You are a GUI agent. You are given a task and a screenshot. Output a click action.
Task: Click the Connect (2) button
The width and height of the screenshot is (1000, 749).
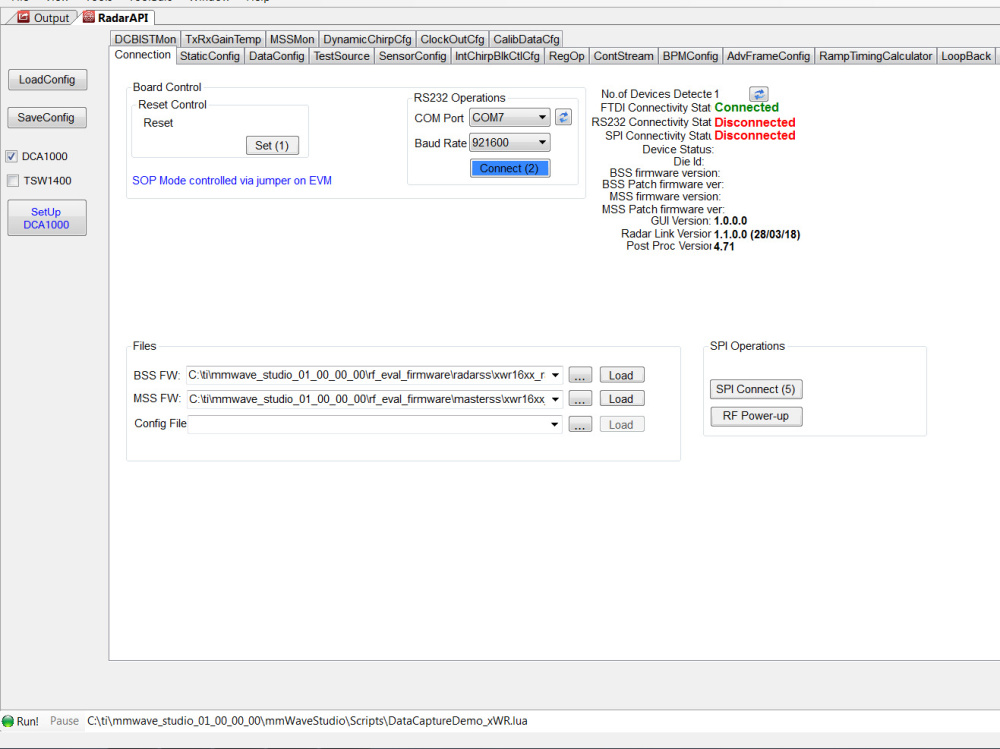(x=510, y=168)
